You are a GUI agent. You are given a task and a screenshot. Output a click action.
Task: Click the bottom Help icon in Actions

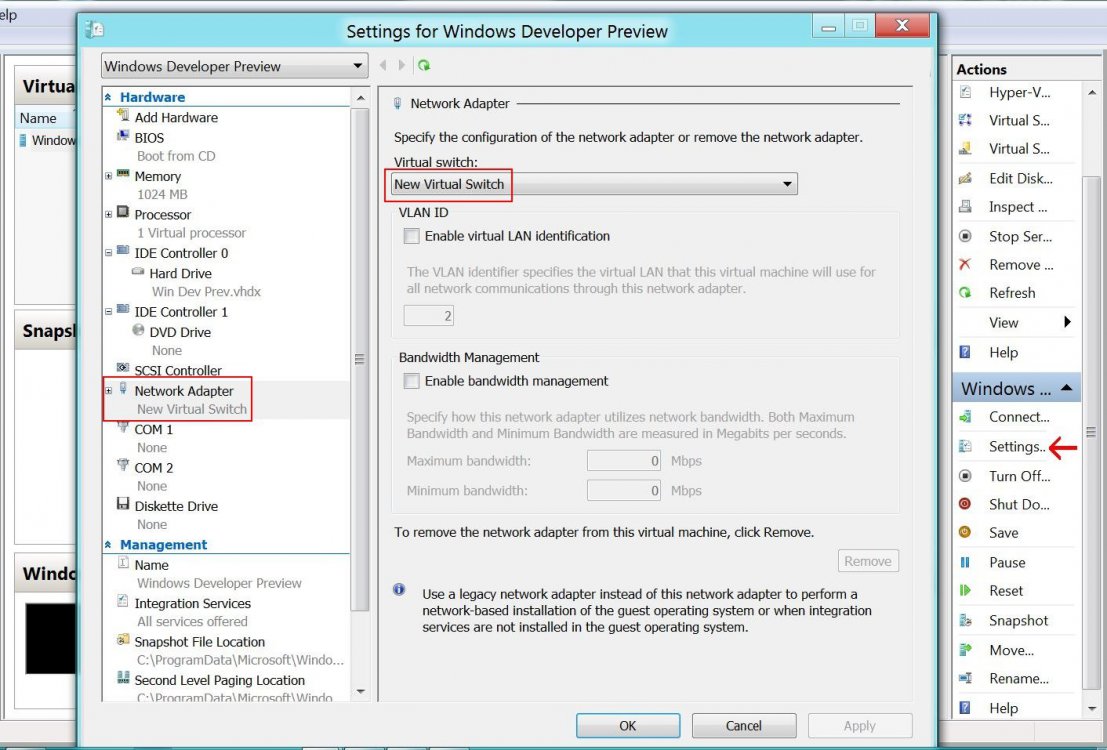pyautogui.click(x=965, y=708)
